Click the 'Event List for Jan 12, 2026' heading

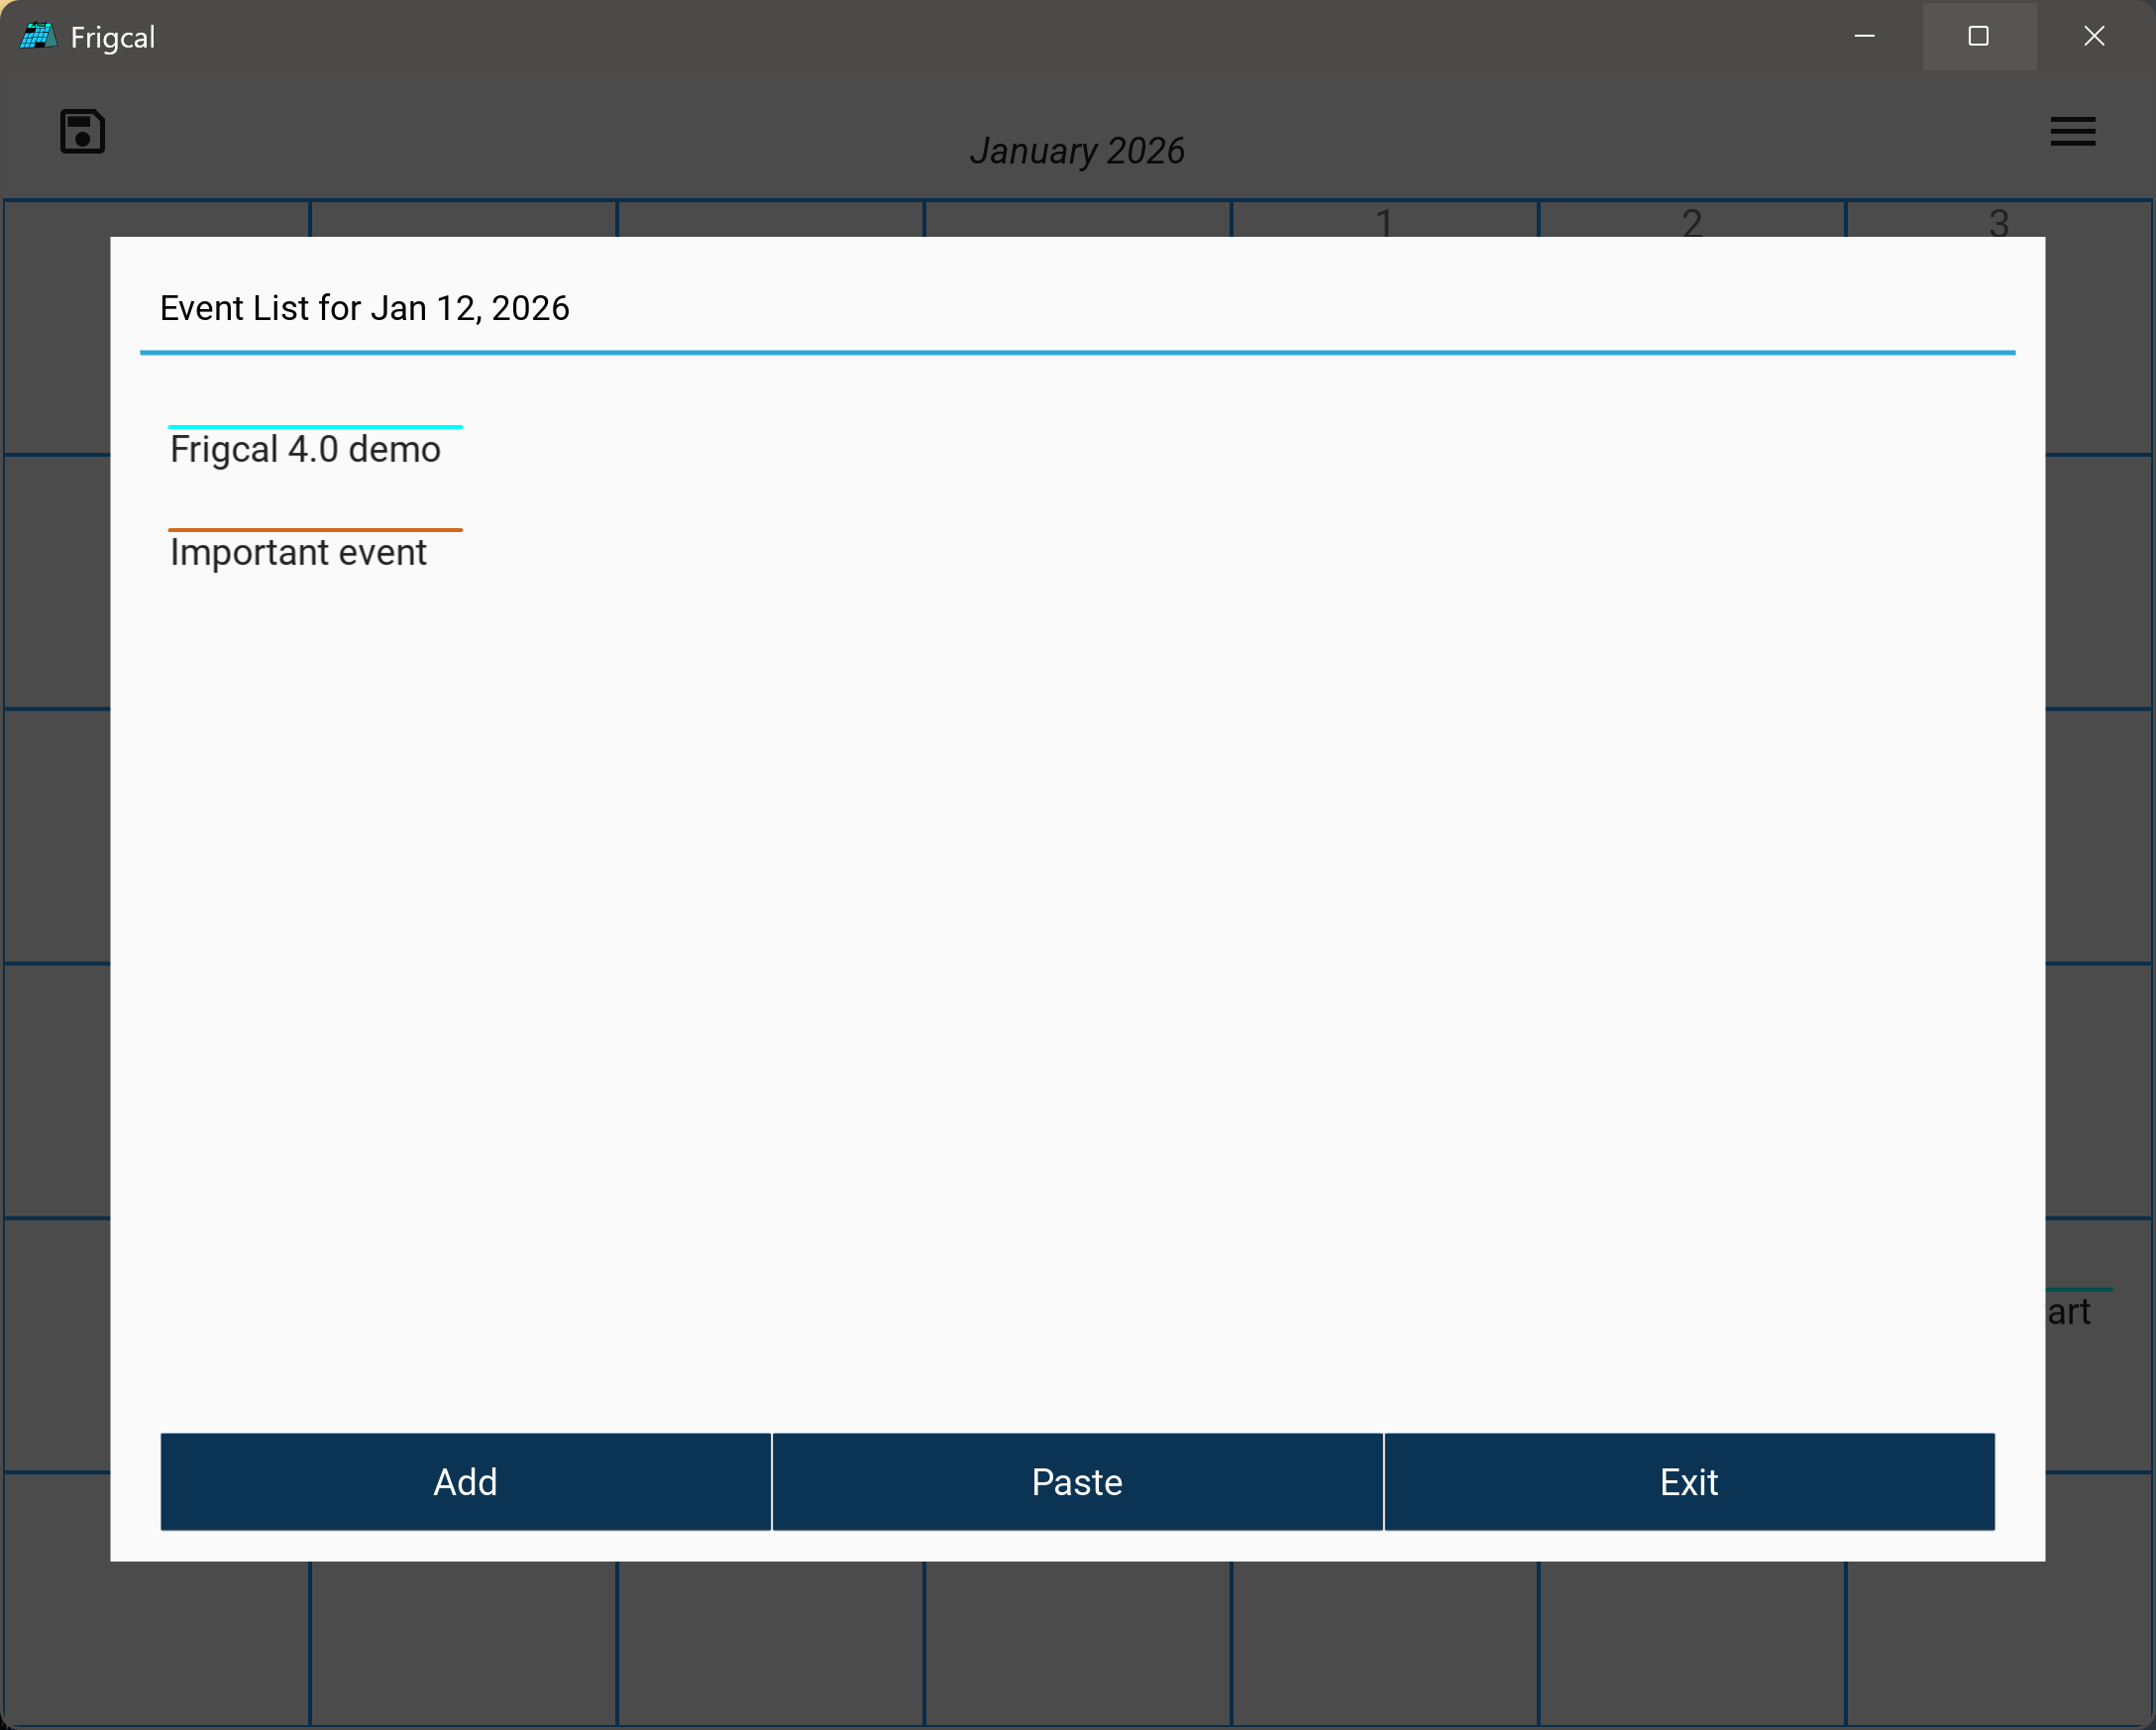[364, 308]
